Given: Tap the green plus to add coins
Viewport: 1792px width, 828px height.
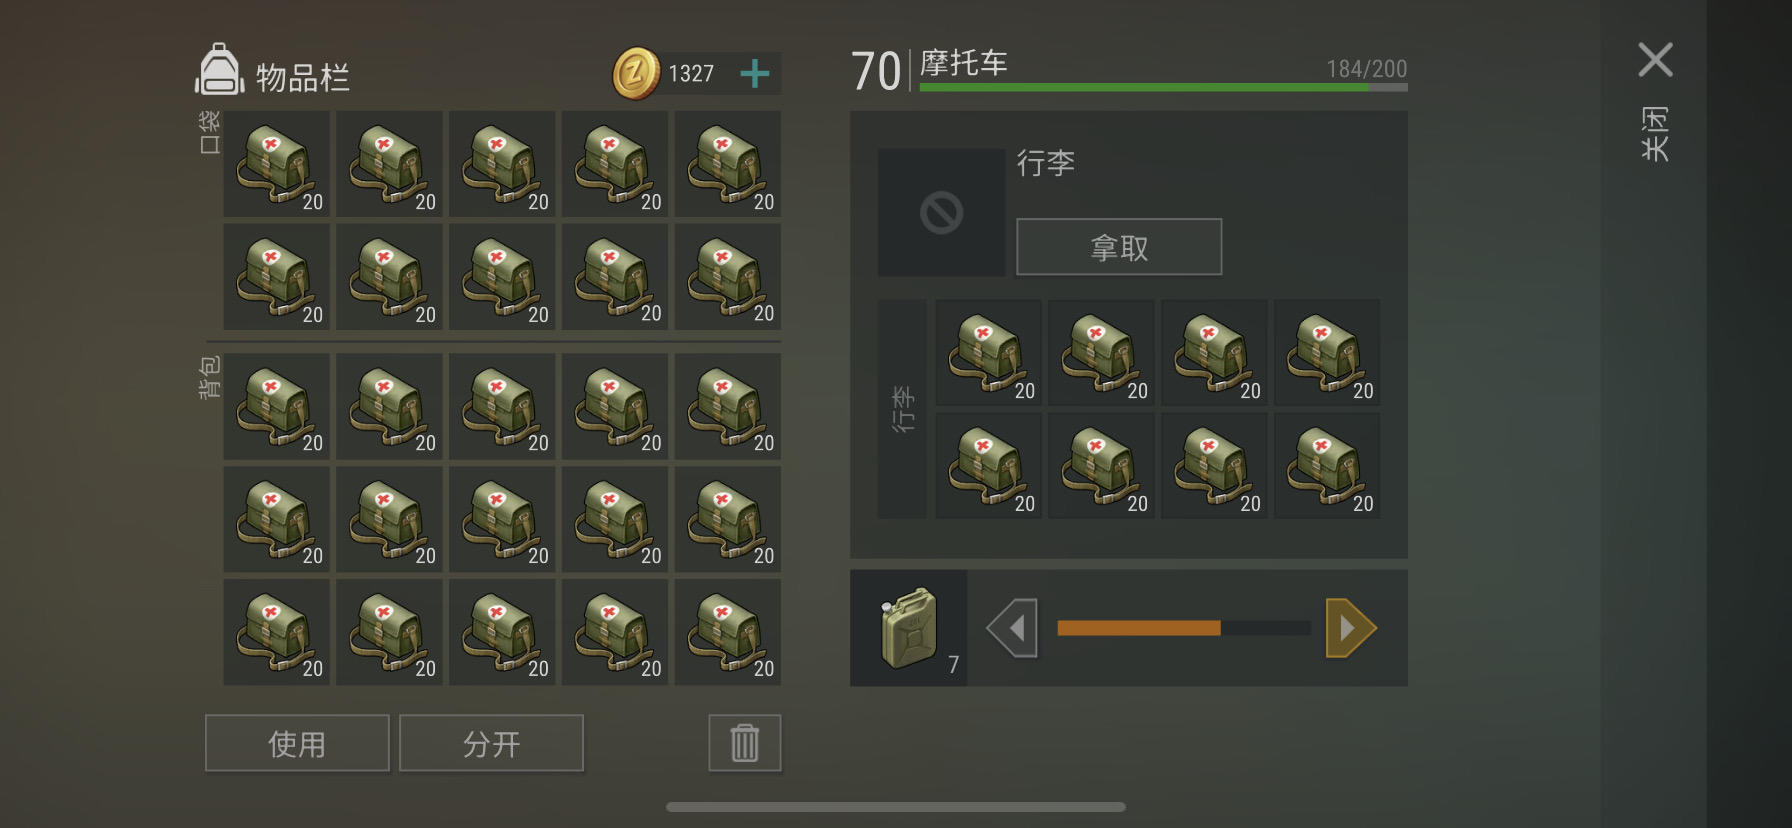Looking at the screenshot, I should click(755, 73).
